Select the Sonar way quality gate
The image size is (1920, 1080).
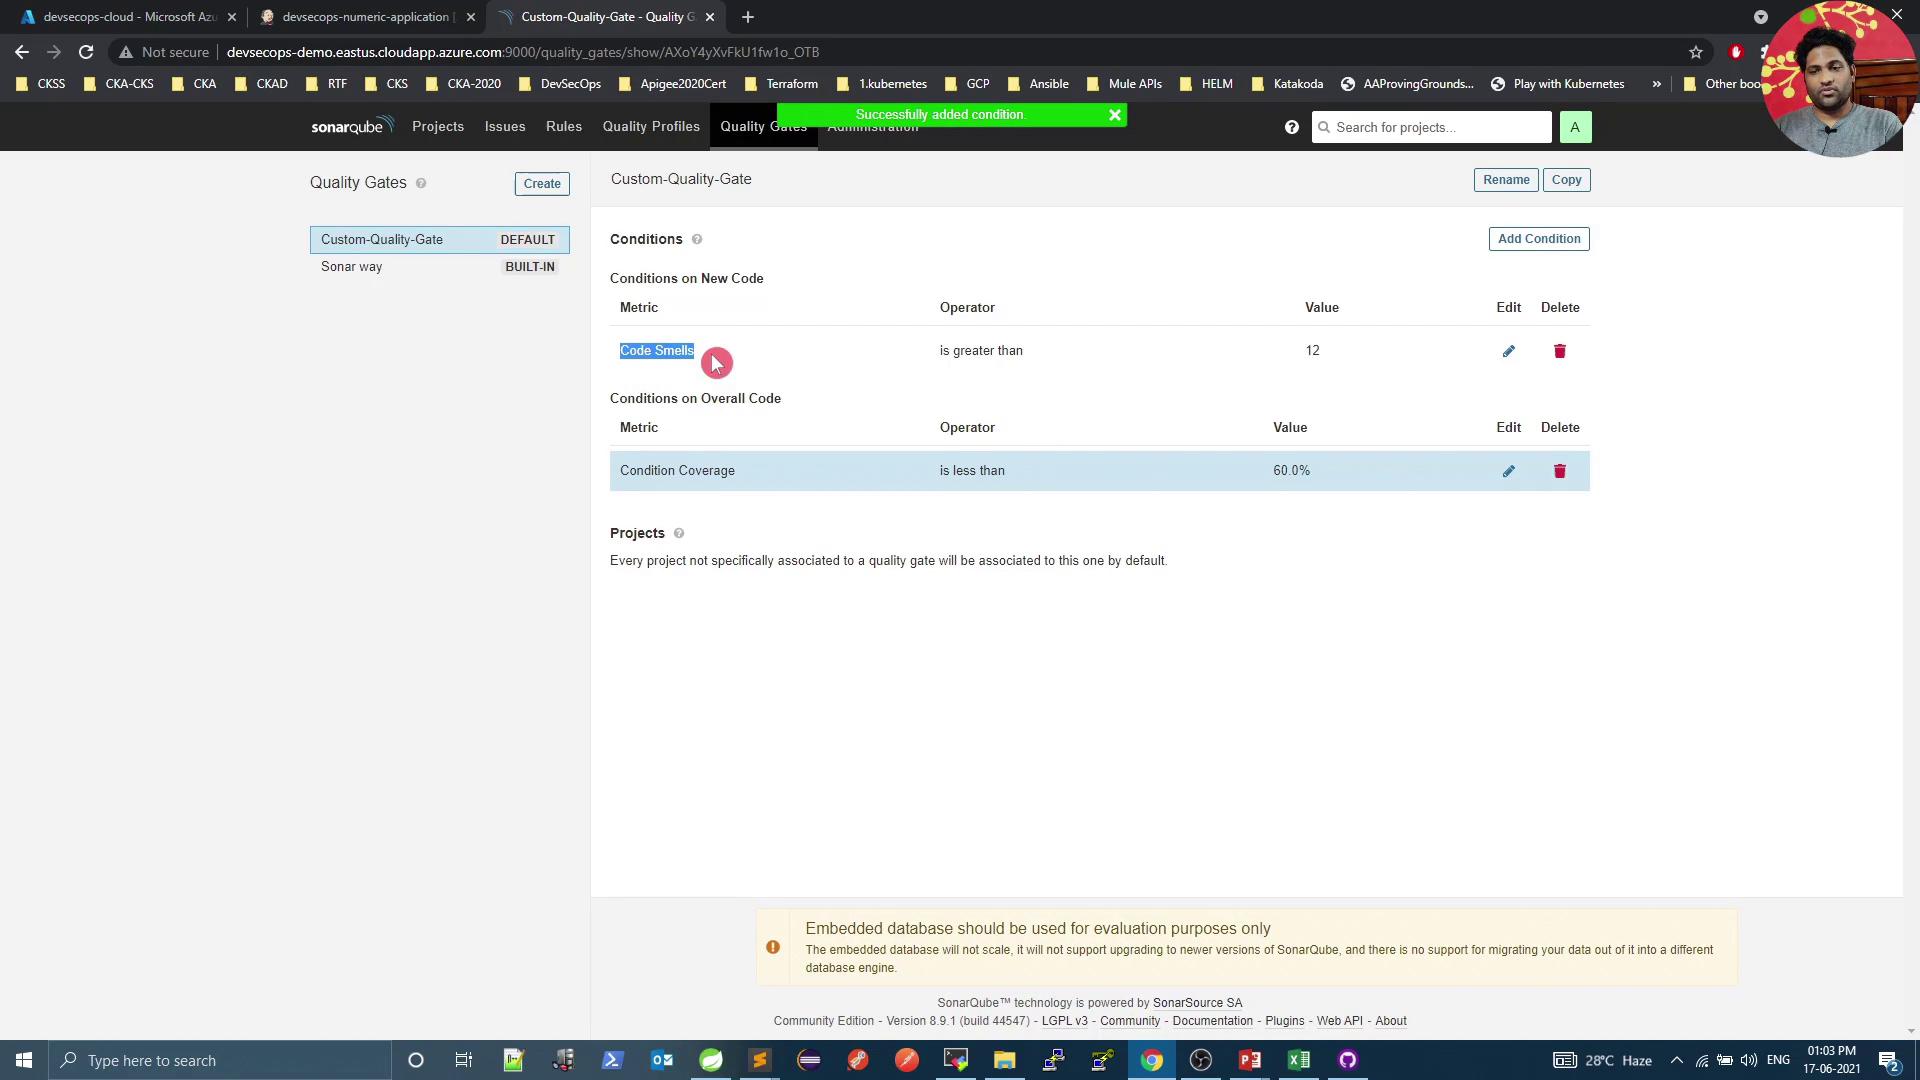click(x=351, y=267)
